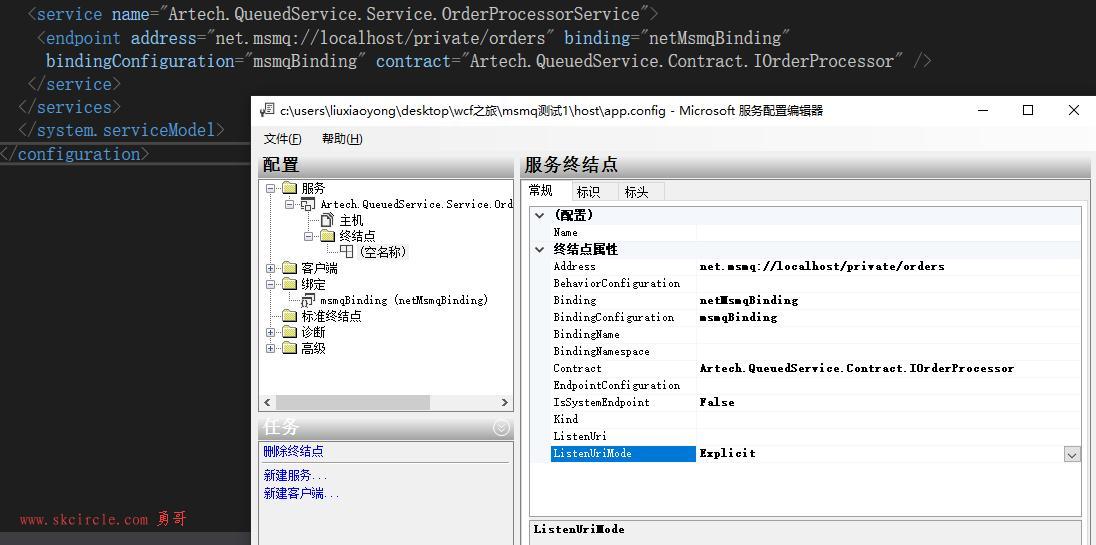Image resolution: width=1096 pixels, height=545 pixels.
Task: Click the 绑定 folder icon
Action: coord(289,284)
